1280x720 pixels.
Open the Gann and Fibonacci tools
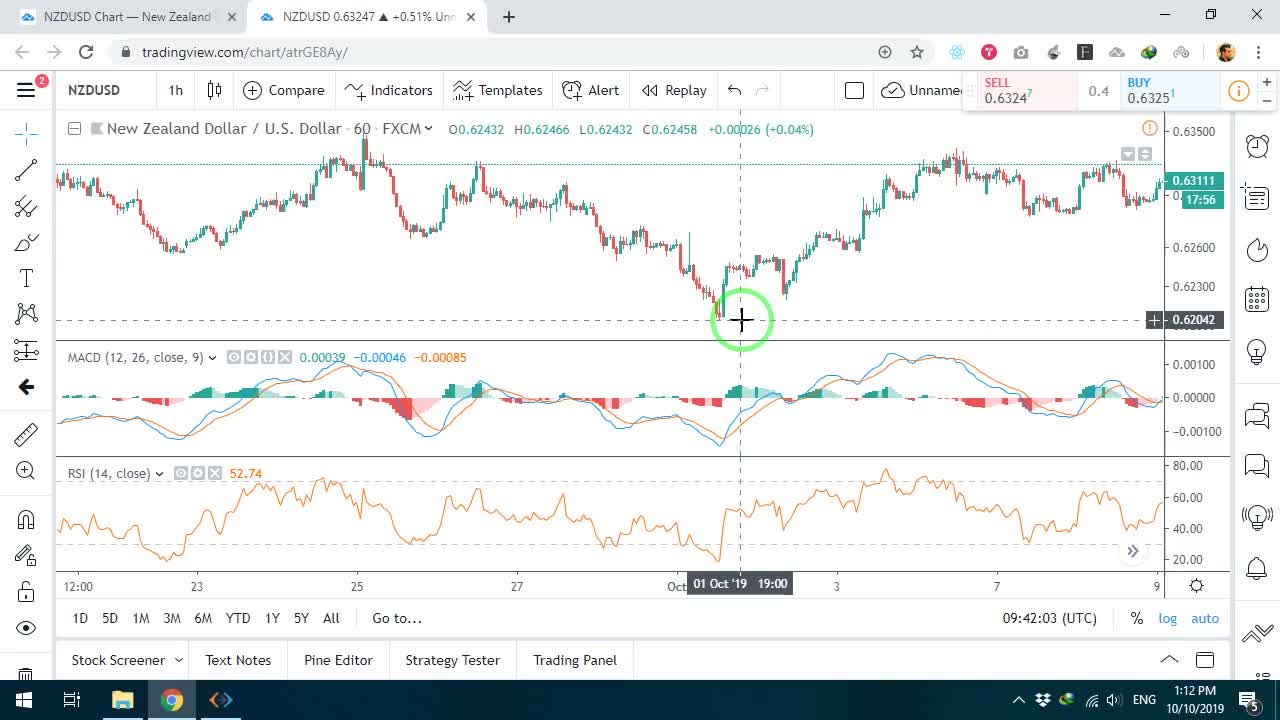pos(26,207)
